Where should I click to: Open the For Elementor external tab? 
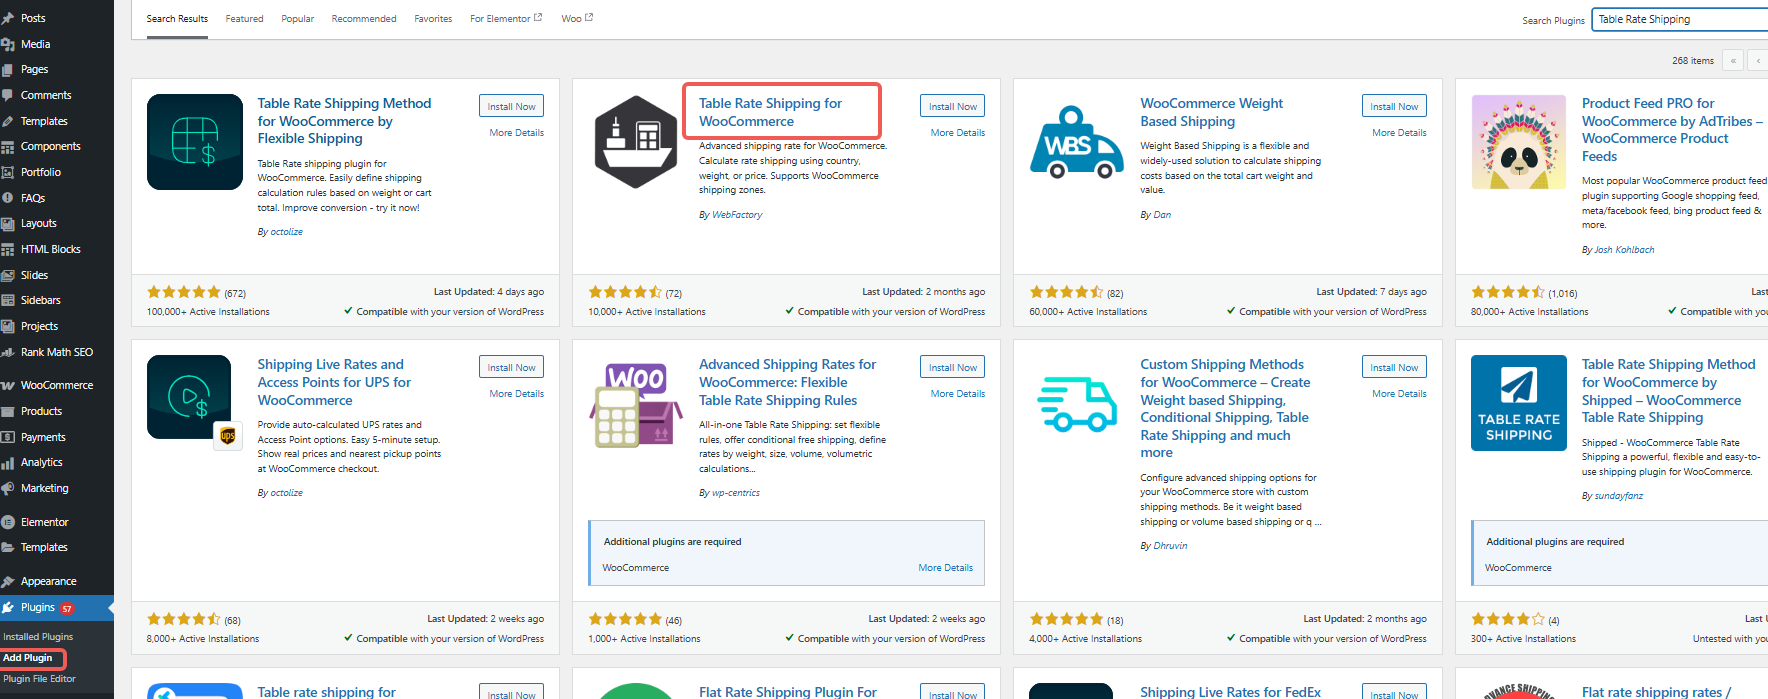pos(505,19)
